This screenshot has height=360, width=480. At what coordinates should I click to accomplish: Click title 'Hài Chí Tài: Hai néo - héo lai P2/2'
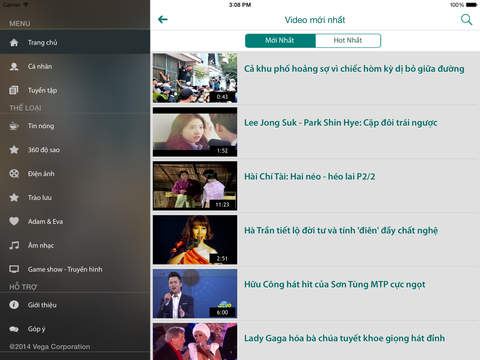(x=309, y=177)
